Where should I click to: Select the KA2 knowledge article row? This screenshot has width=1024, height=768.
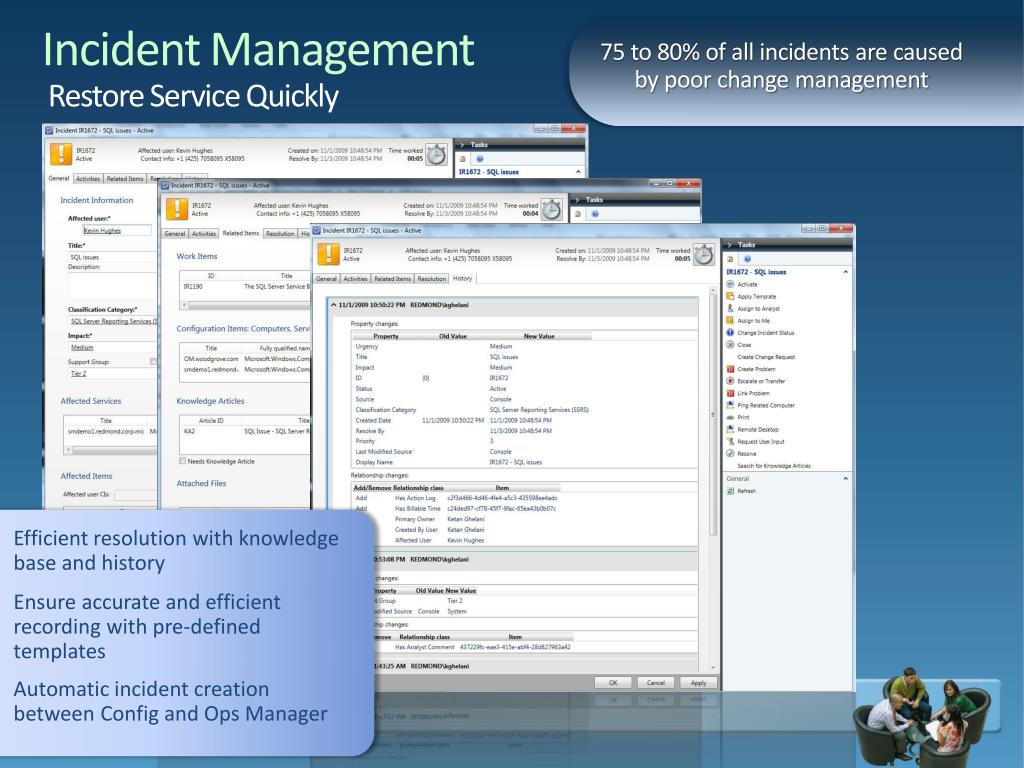point(245,432)
